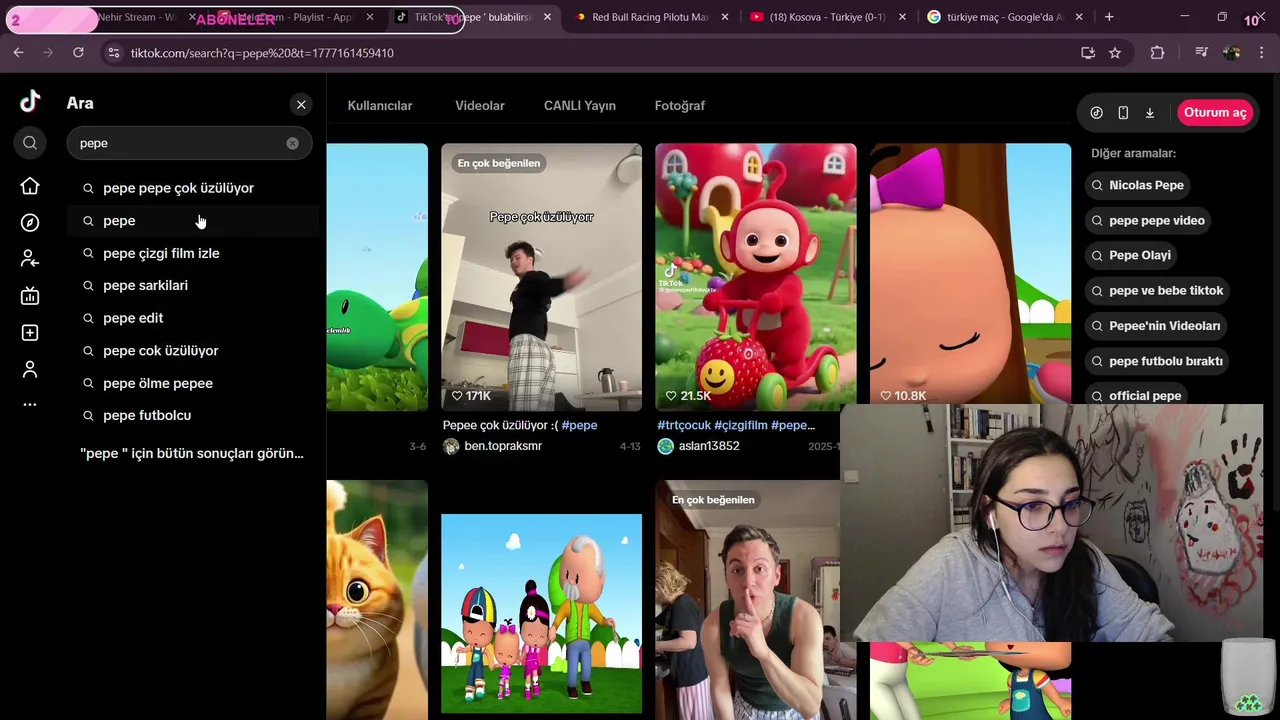Click the round coin icon beside phone icon
This screenshot has height=720, width=1280.
[x=1097, y=113]
